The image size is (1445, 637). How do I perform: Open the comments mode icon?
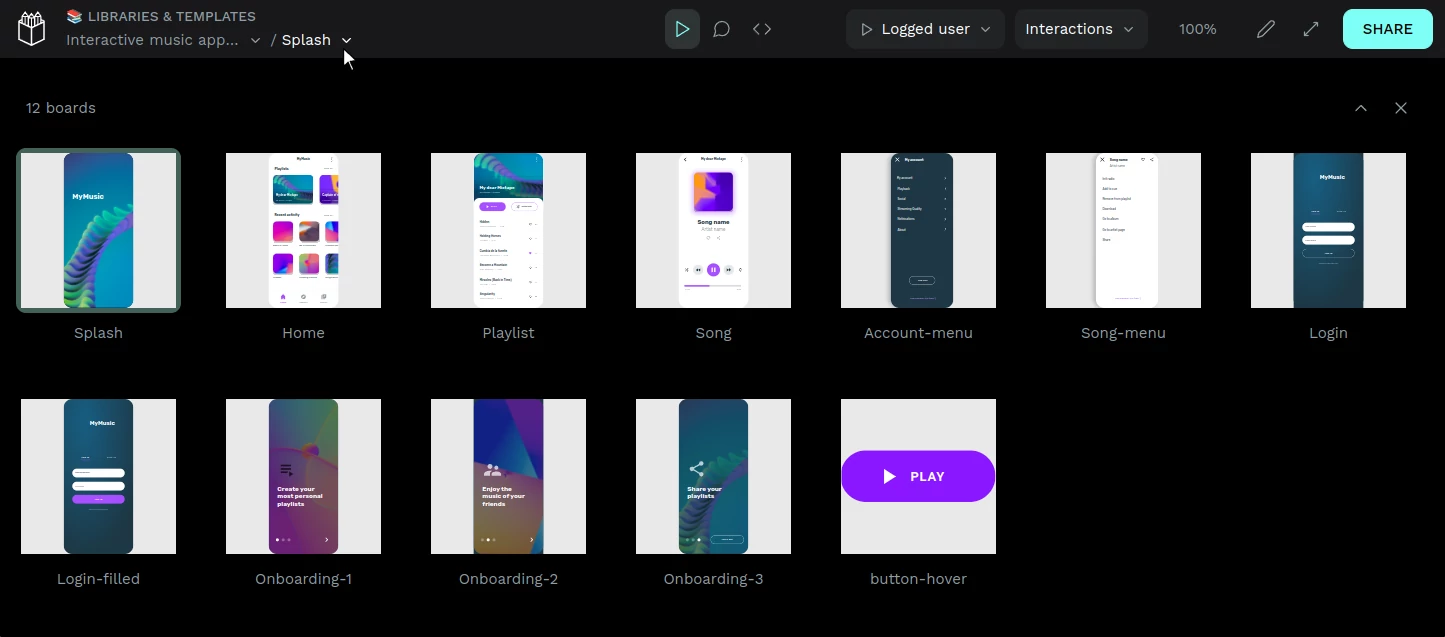721,29
